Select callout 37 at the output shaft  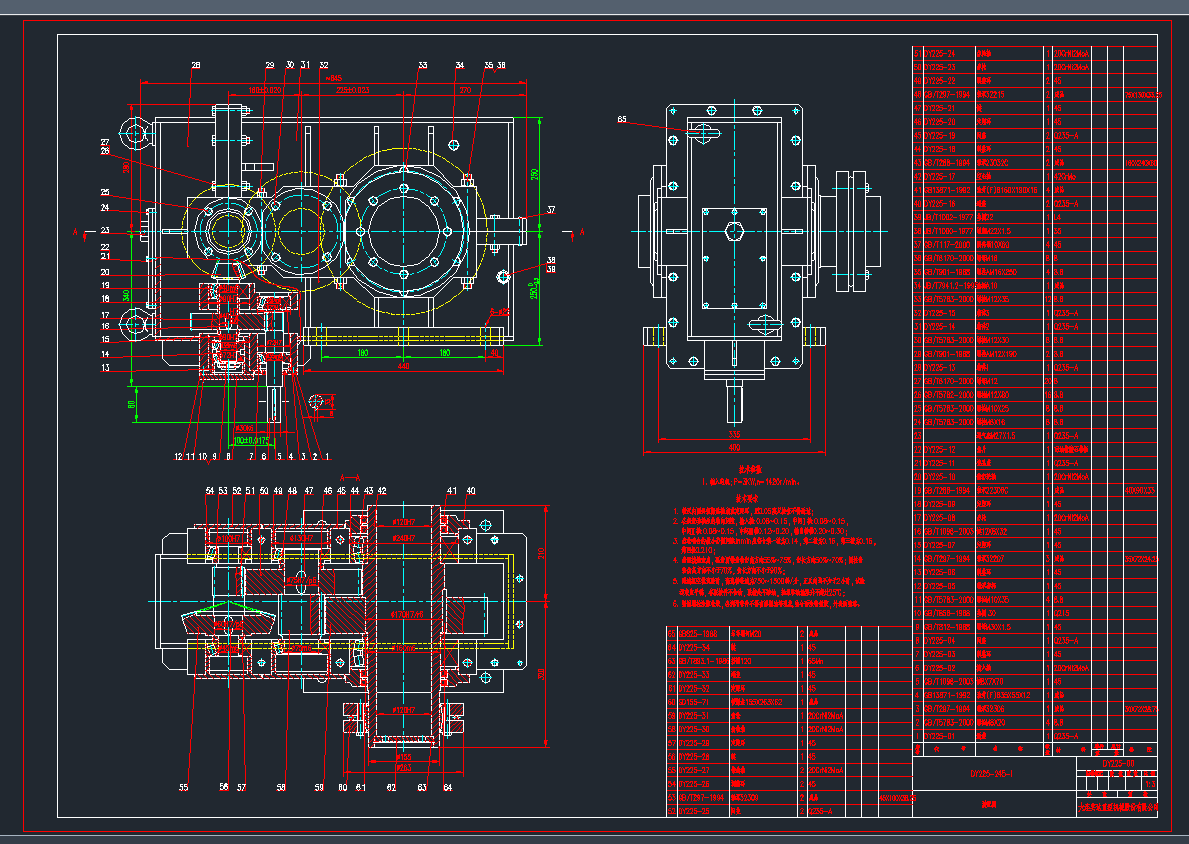pyautogui.click(x=550, y=211)
